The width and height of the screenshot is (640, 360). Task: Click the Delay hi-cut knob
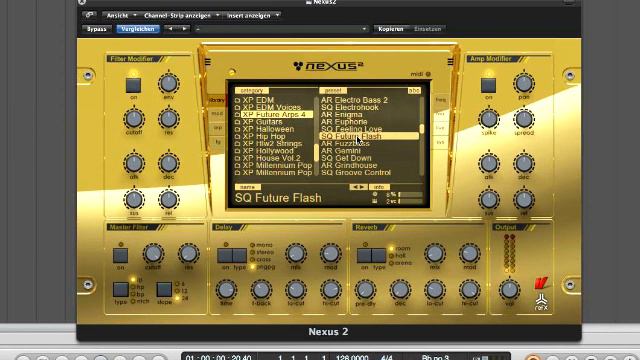coord(331,290)
